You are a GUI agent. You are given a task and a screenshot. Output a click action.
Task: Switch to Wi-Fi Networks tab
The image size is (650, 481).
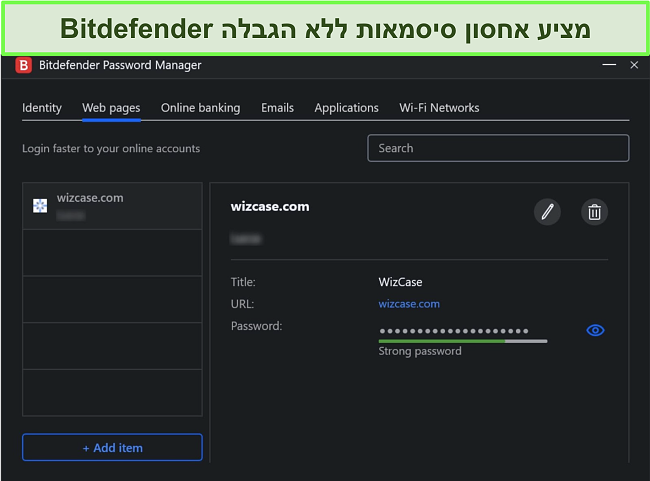(x=439, y=108)
